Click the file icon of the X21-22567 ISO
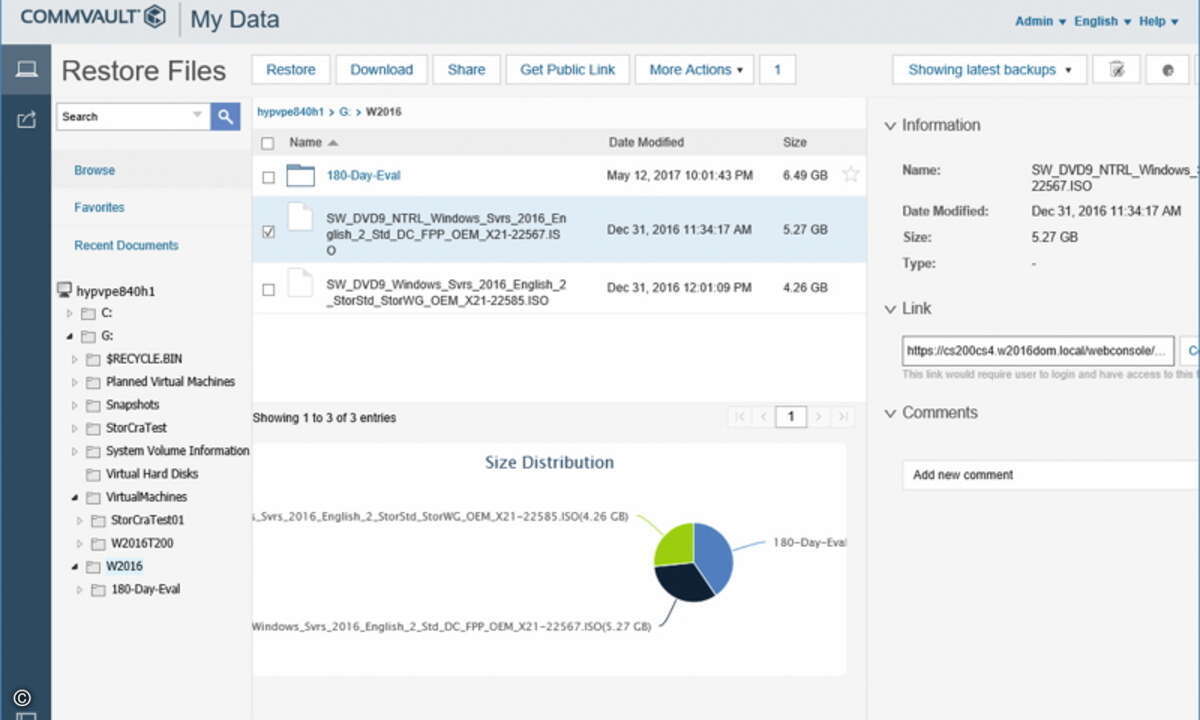This screenshot has height=720, width=1200. pos(300,218)
